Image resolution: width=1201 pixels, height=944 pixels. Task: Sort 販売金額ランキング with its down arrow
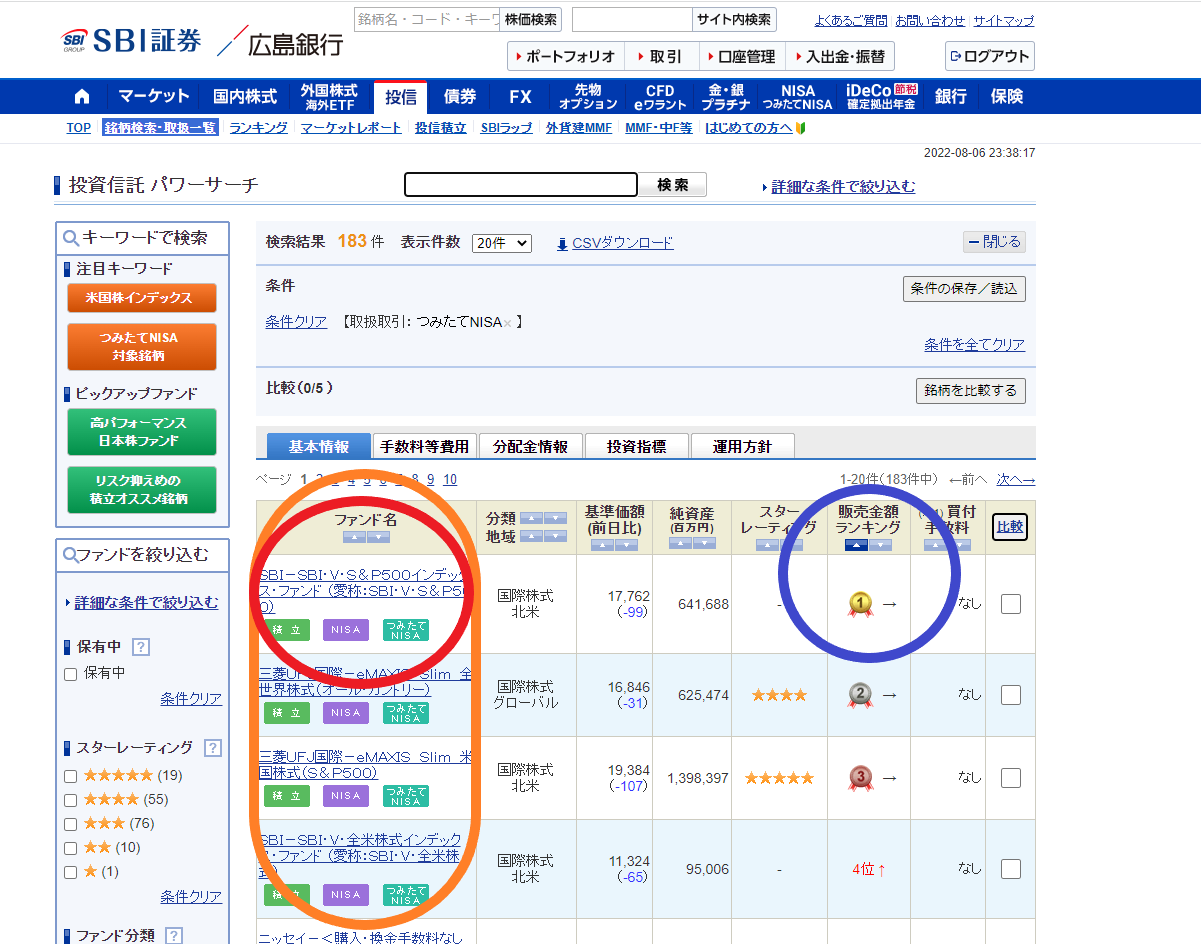coord(880,545)
